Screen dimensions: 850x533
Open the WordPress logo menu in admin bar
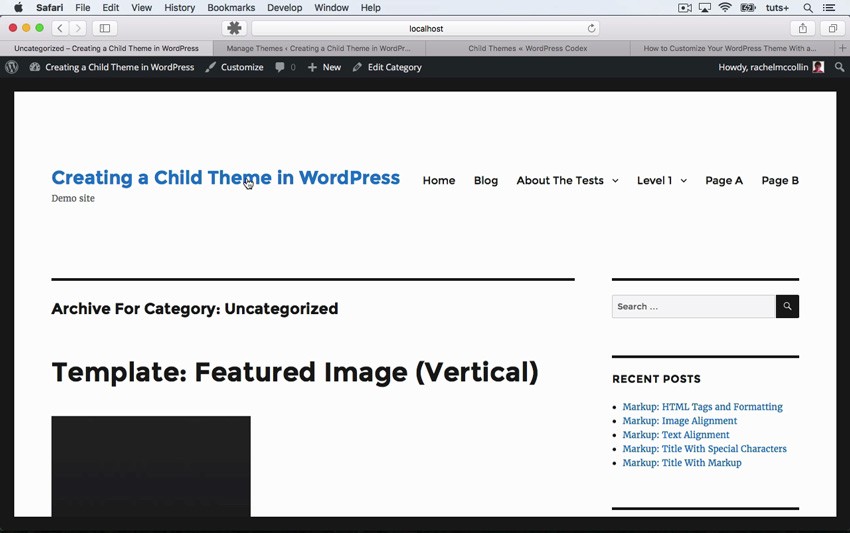[11, 67]
